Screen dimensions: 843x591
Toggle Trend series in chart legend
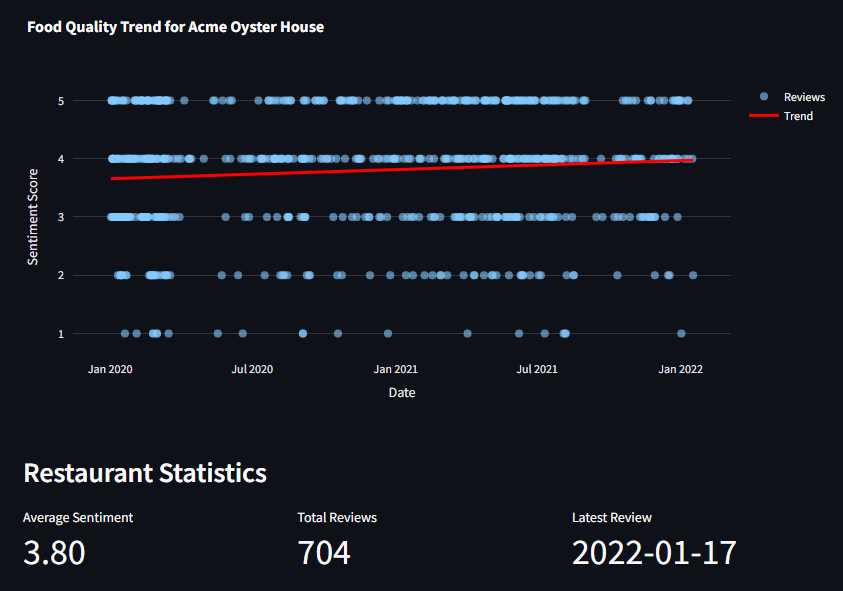pyautogui.click(x=798, y=116)
